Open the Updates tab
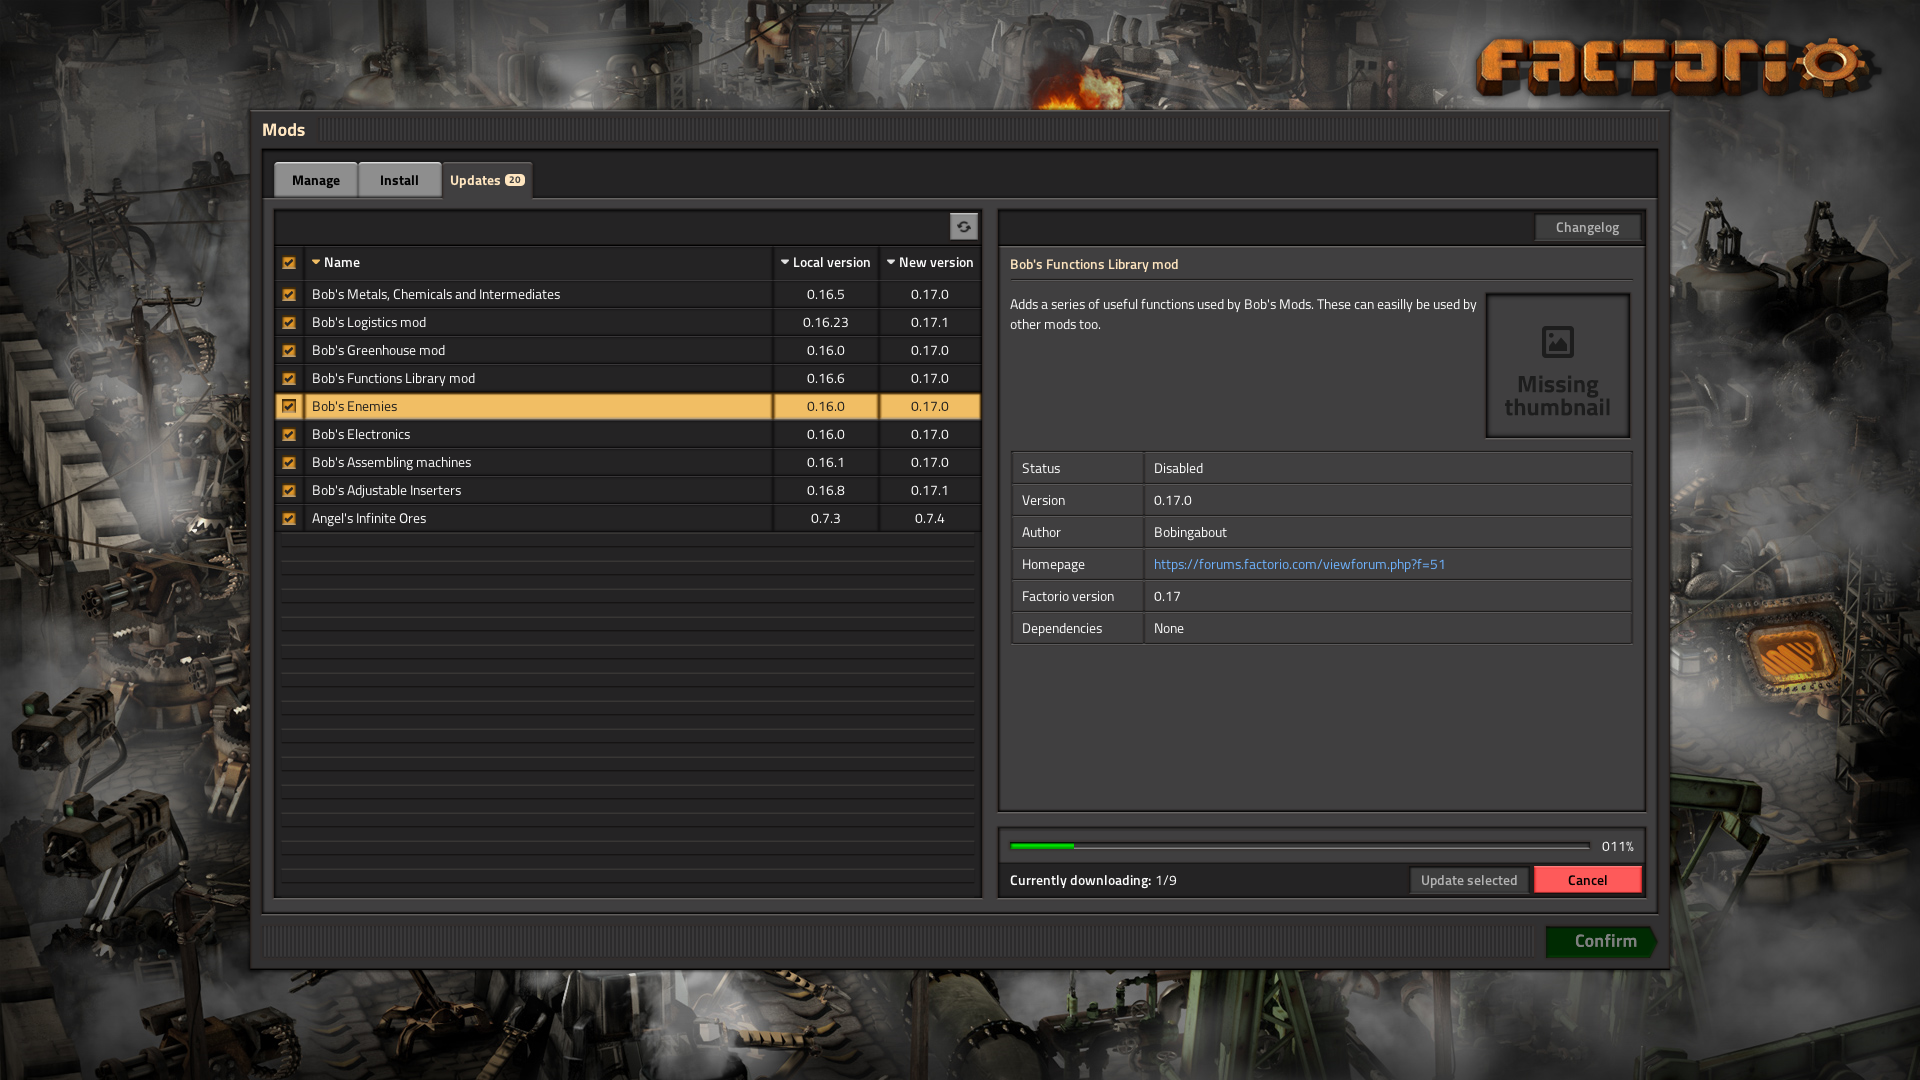1920x1080 pixels. 487,180
